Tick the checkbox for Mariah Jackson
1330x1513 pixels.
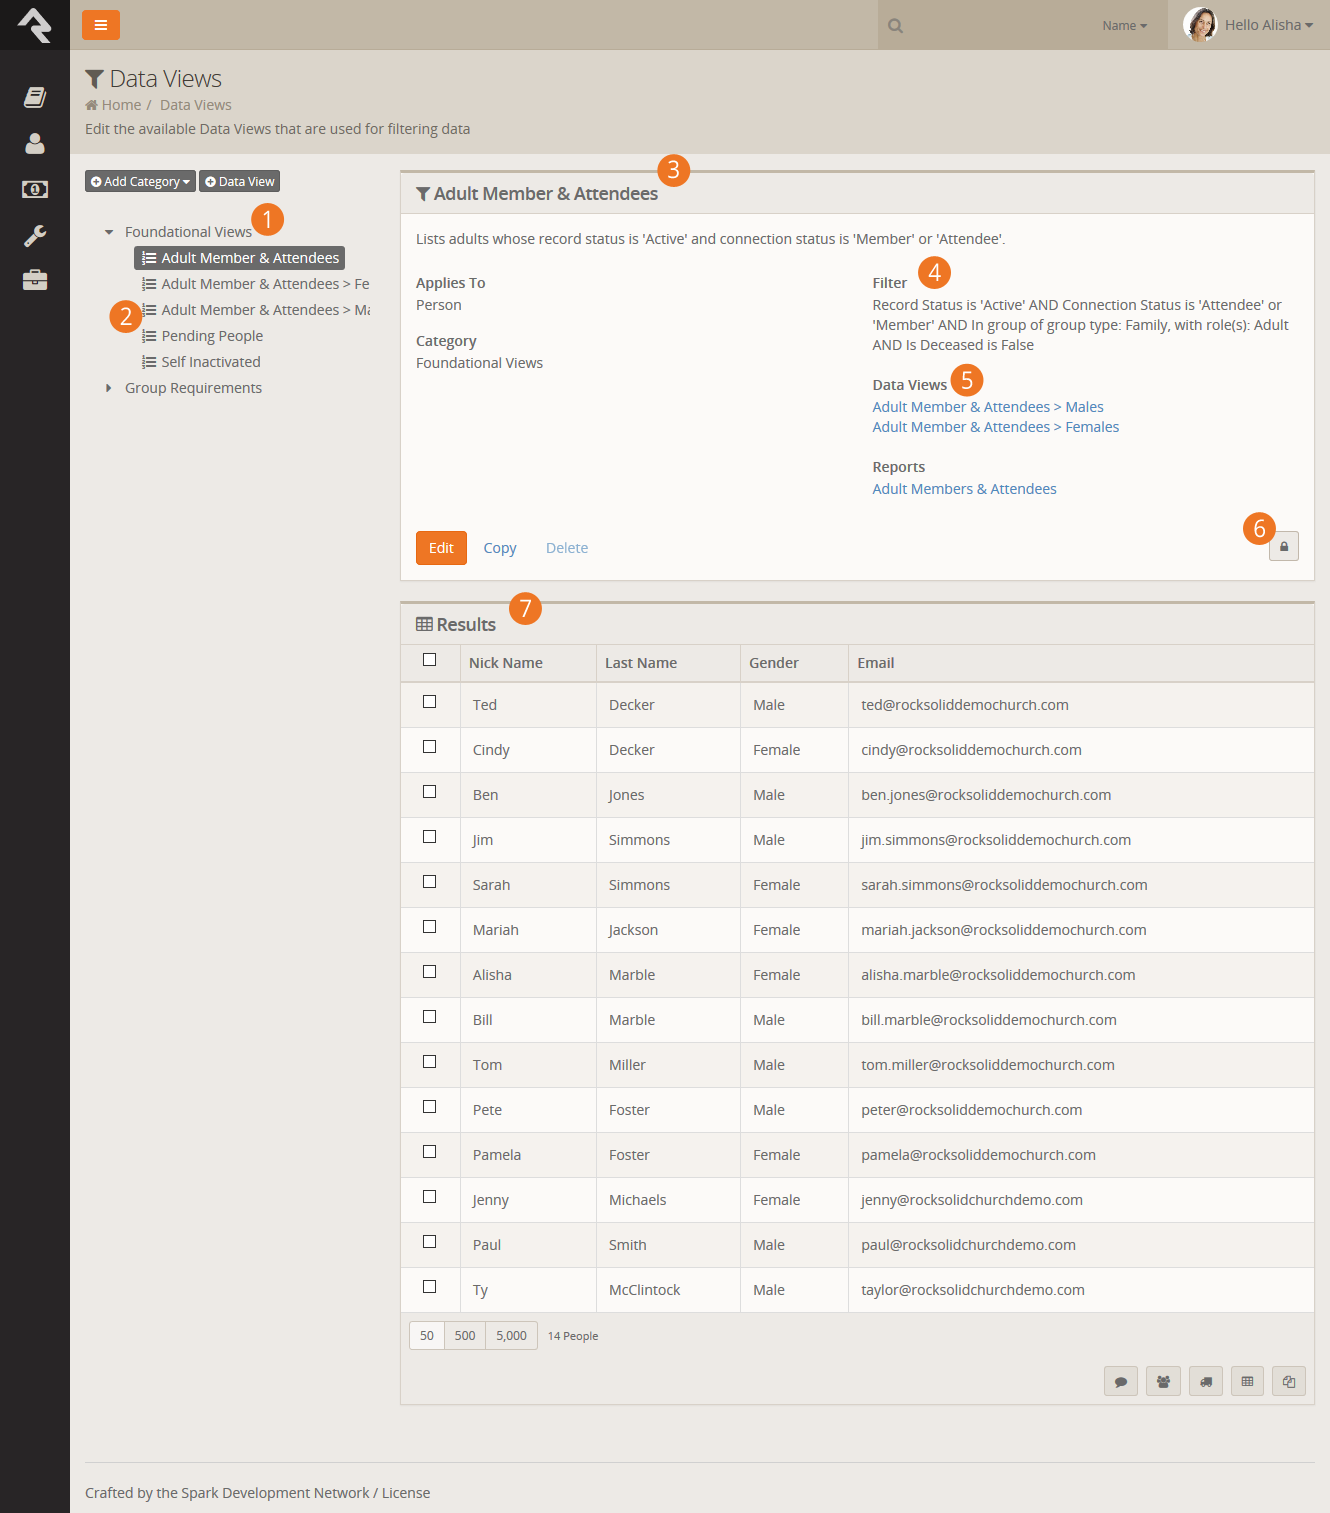coord(430,927)
